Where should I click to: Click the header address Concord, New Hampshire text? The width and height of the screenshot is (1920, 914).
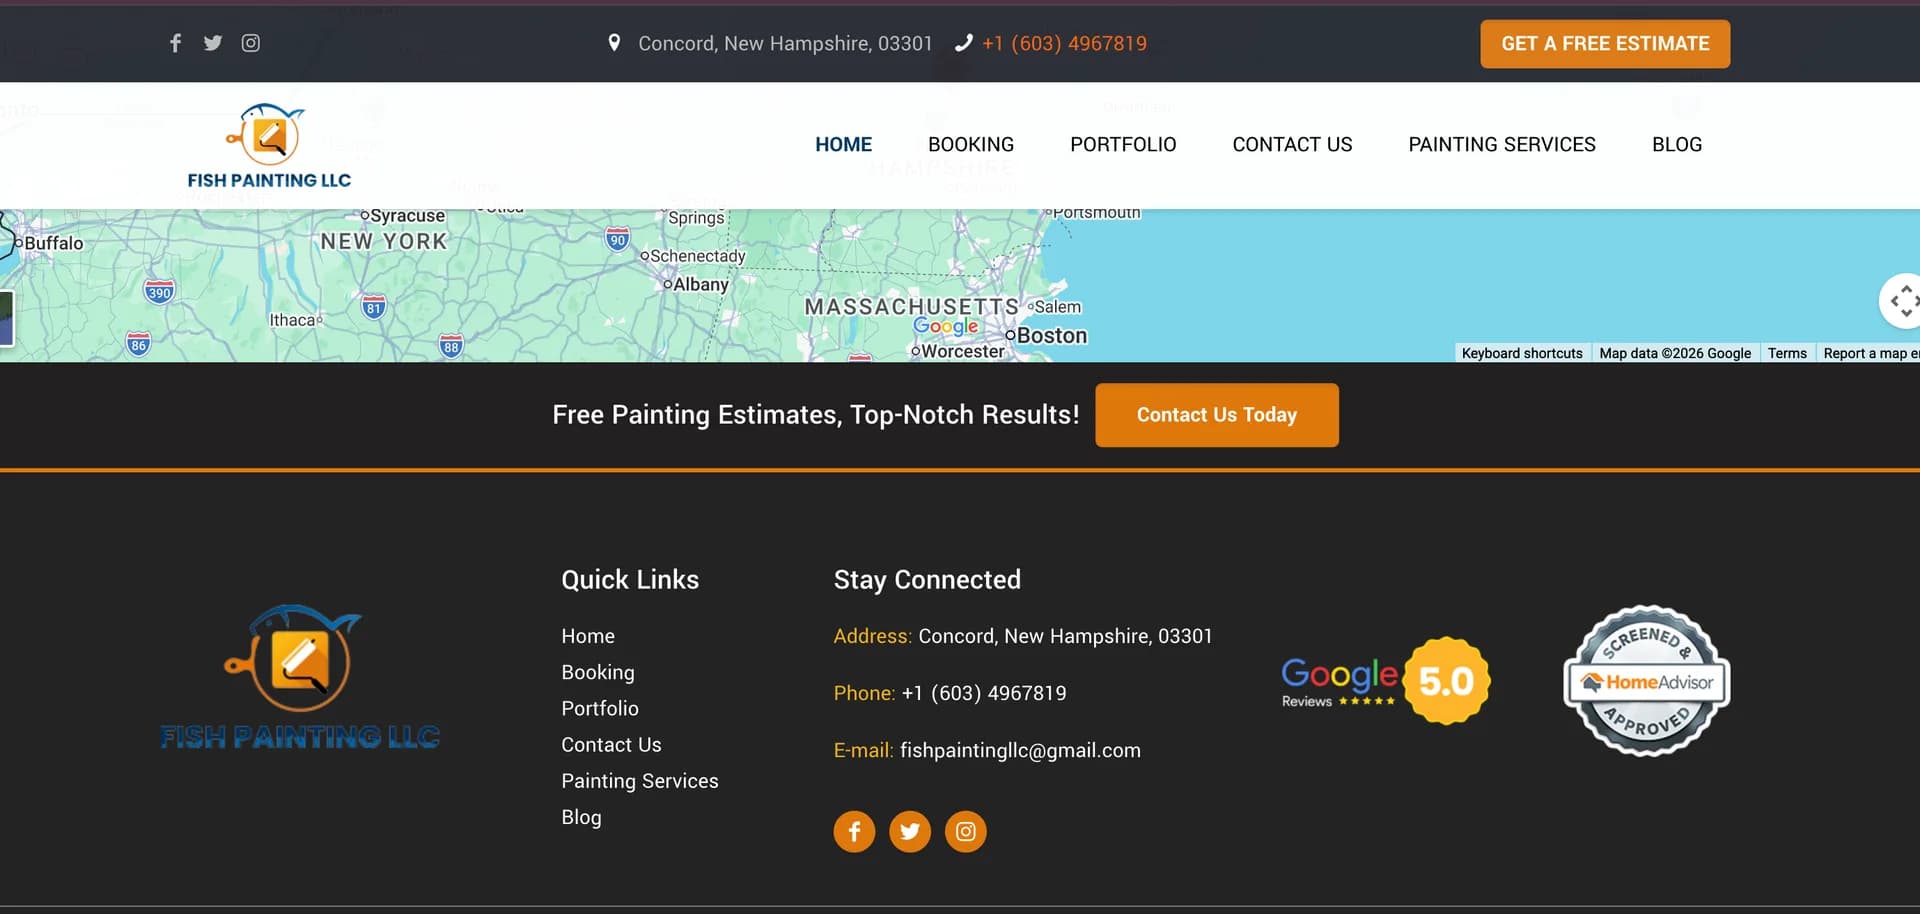point(785,43)
